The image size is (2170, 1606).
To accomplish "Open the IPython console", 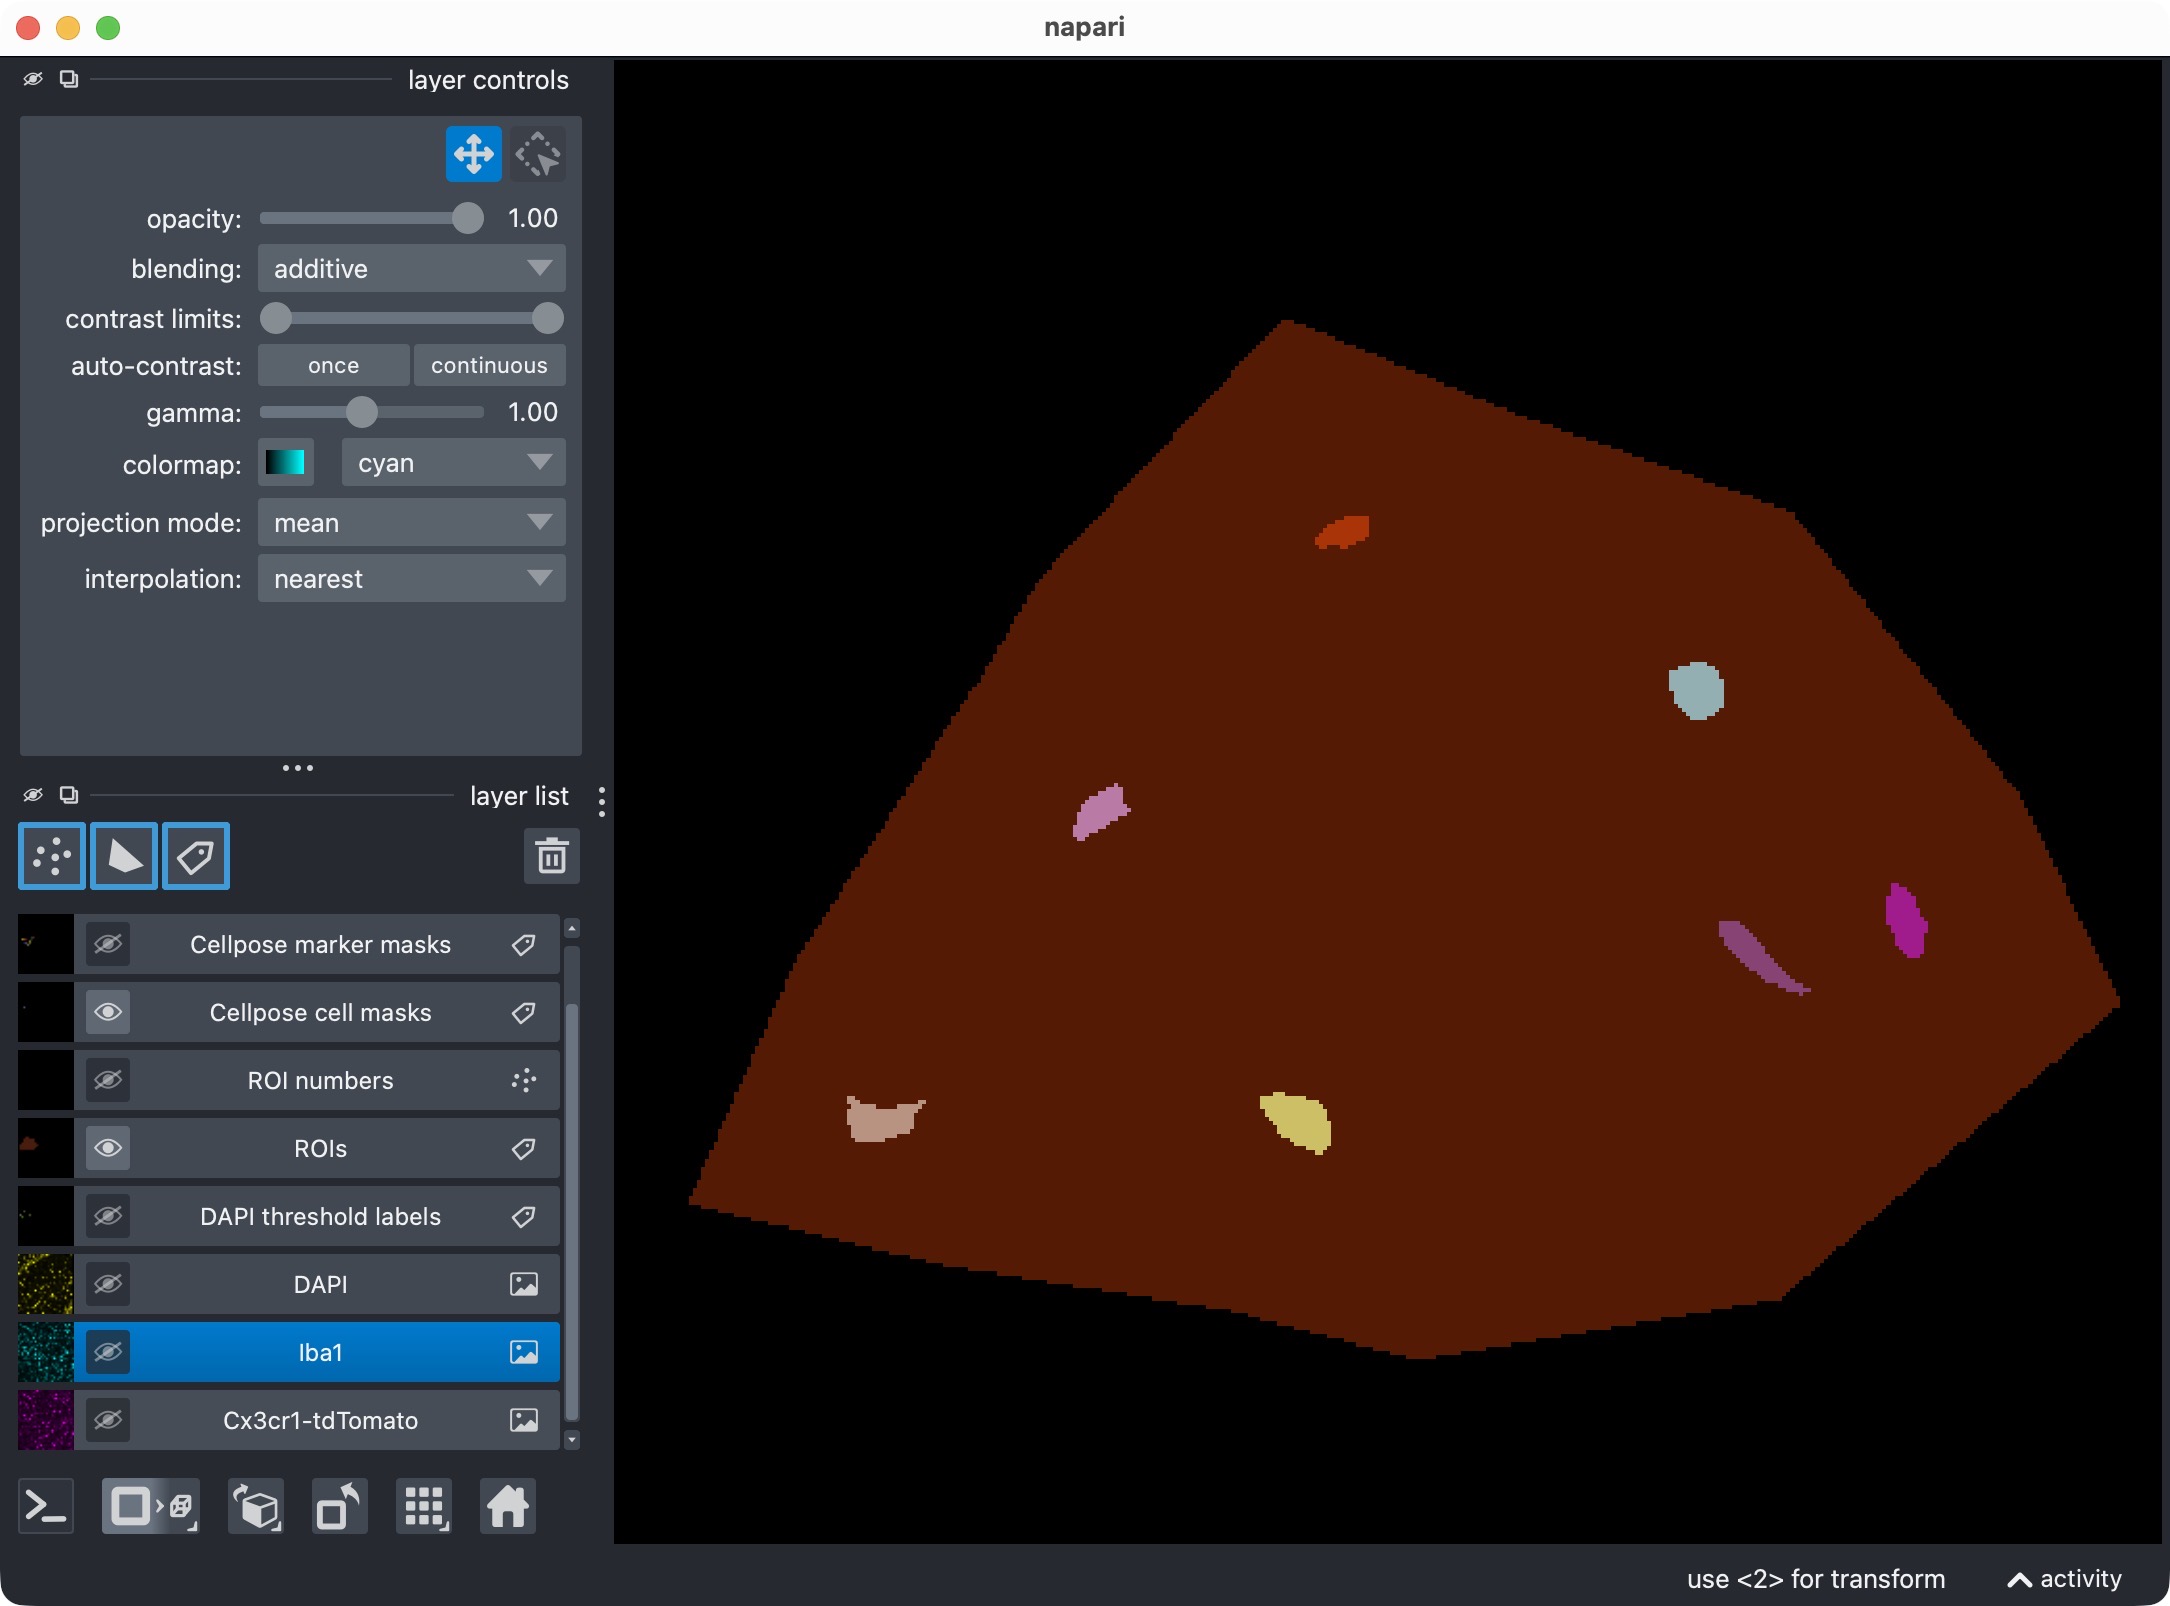I will pos(46,1506).
